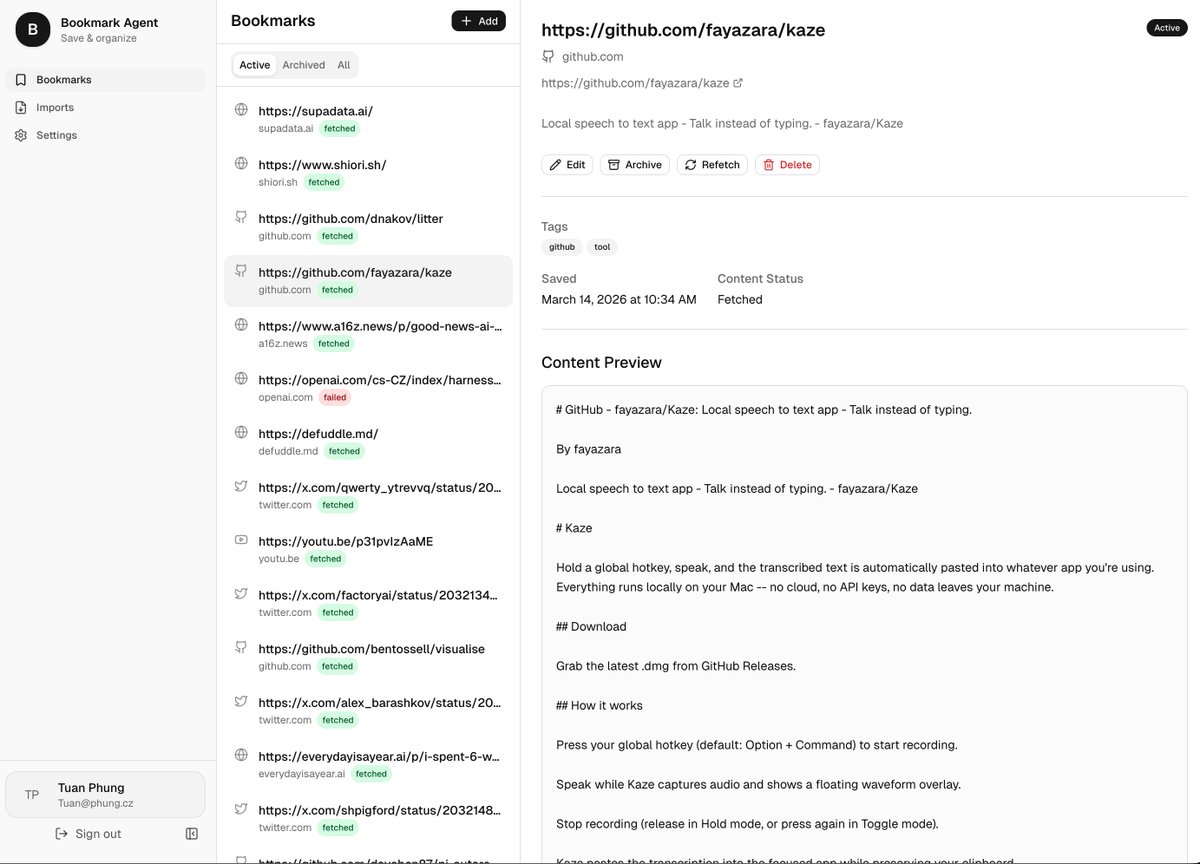This screenshot has height=864, width=1200.
Task: Click the tool tag chip
Action: click(602, 247)
